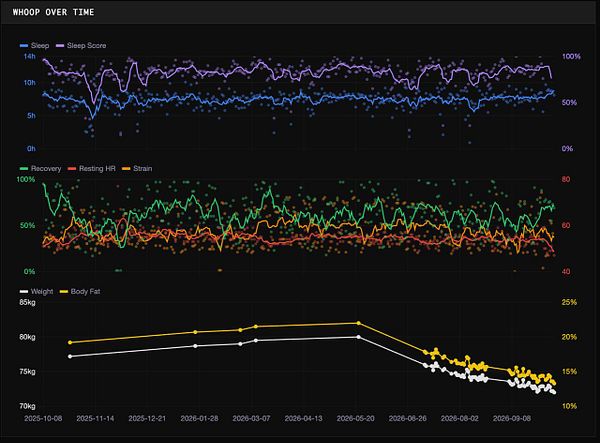Click the 70kg weight axis label
600x443 pixels.
tap(27, 406)
